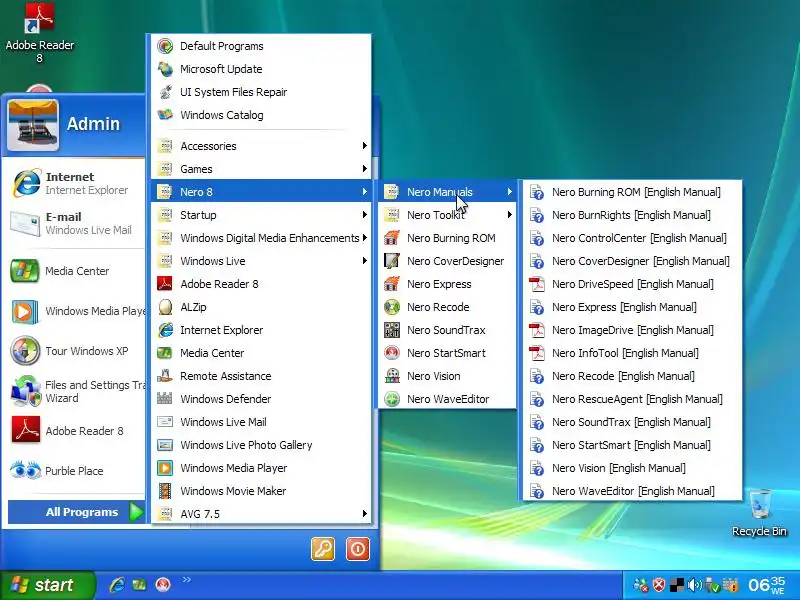
Task: Open Nero Recode [English Manual]
Action: point(632,376)
